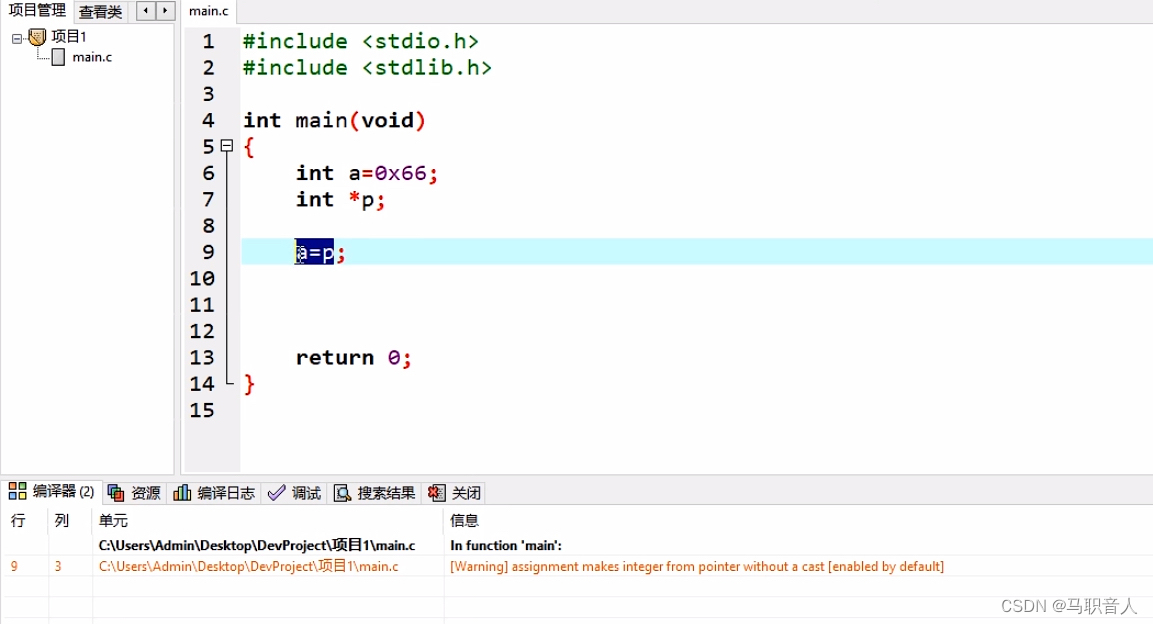
Task: Collapse the code fold marker on line 5
Action: click(227, 146)
